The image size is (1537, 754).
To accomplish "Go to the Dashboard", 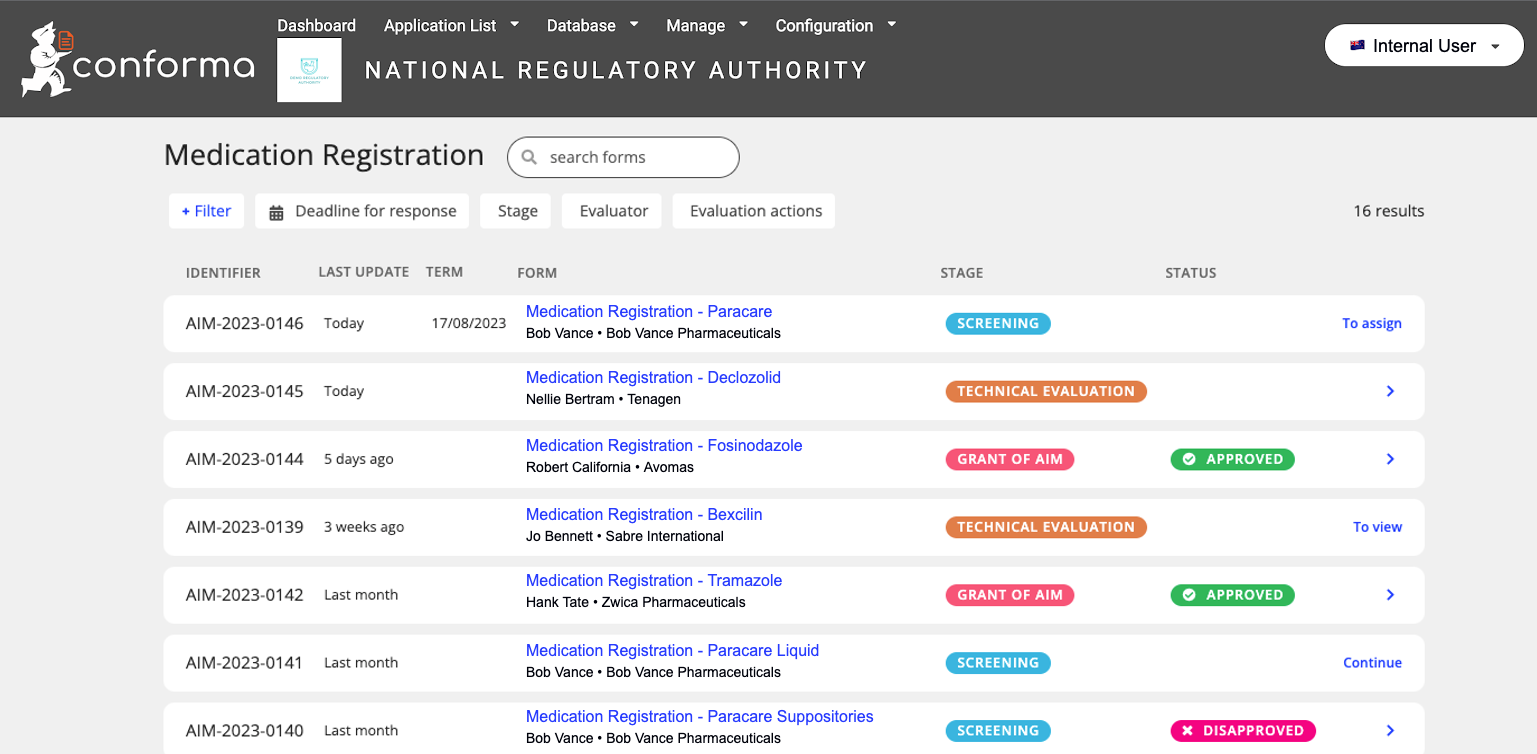I will pyautogui.click(x=316, y=25).
